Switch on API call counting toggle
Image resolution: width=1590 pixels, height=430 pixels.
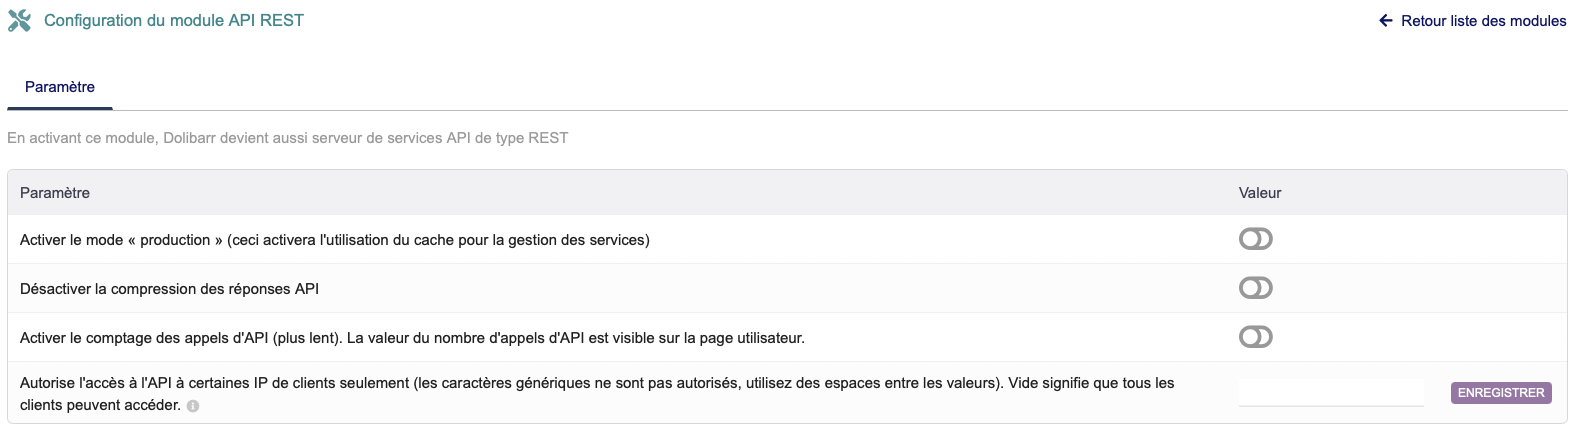[1255, 337]
